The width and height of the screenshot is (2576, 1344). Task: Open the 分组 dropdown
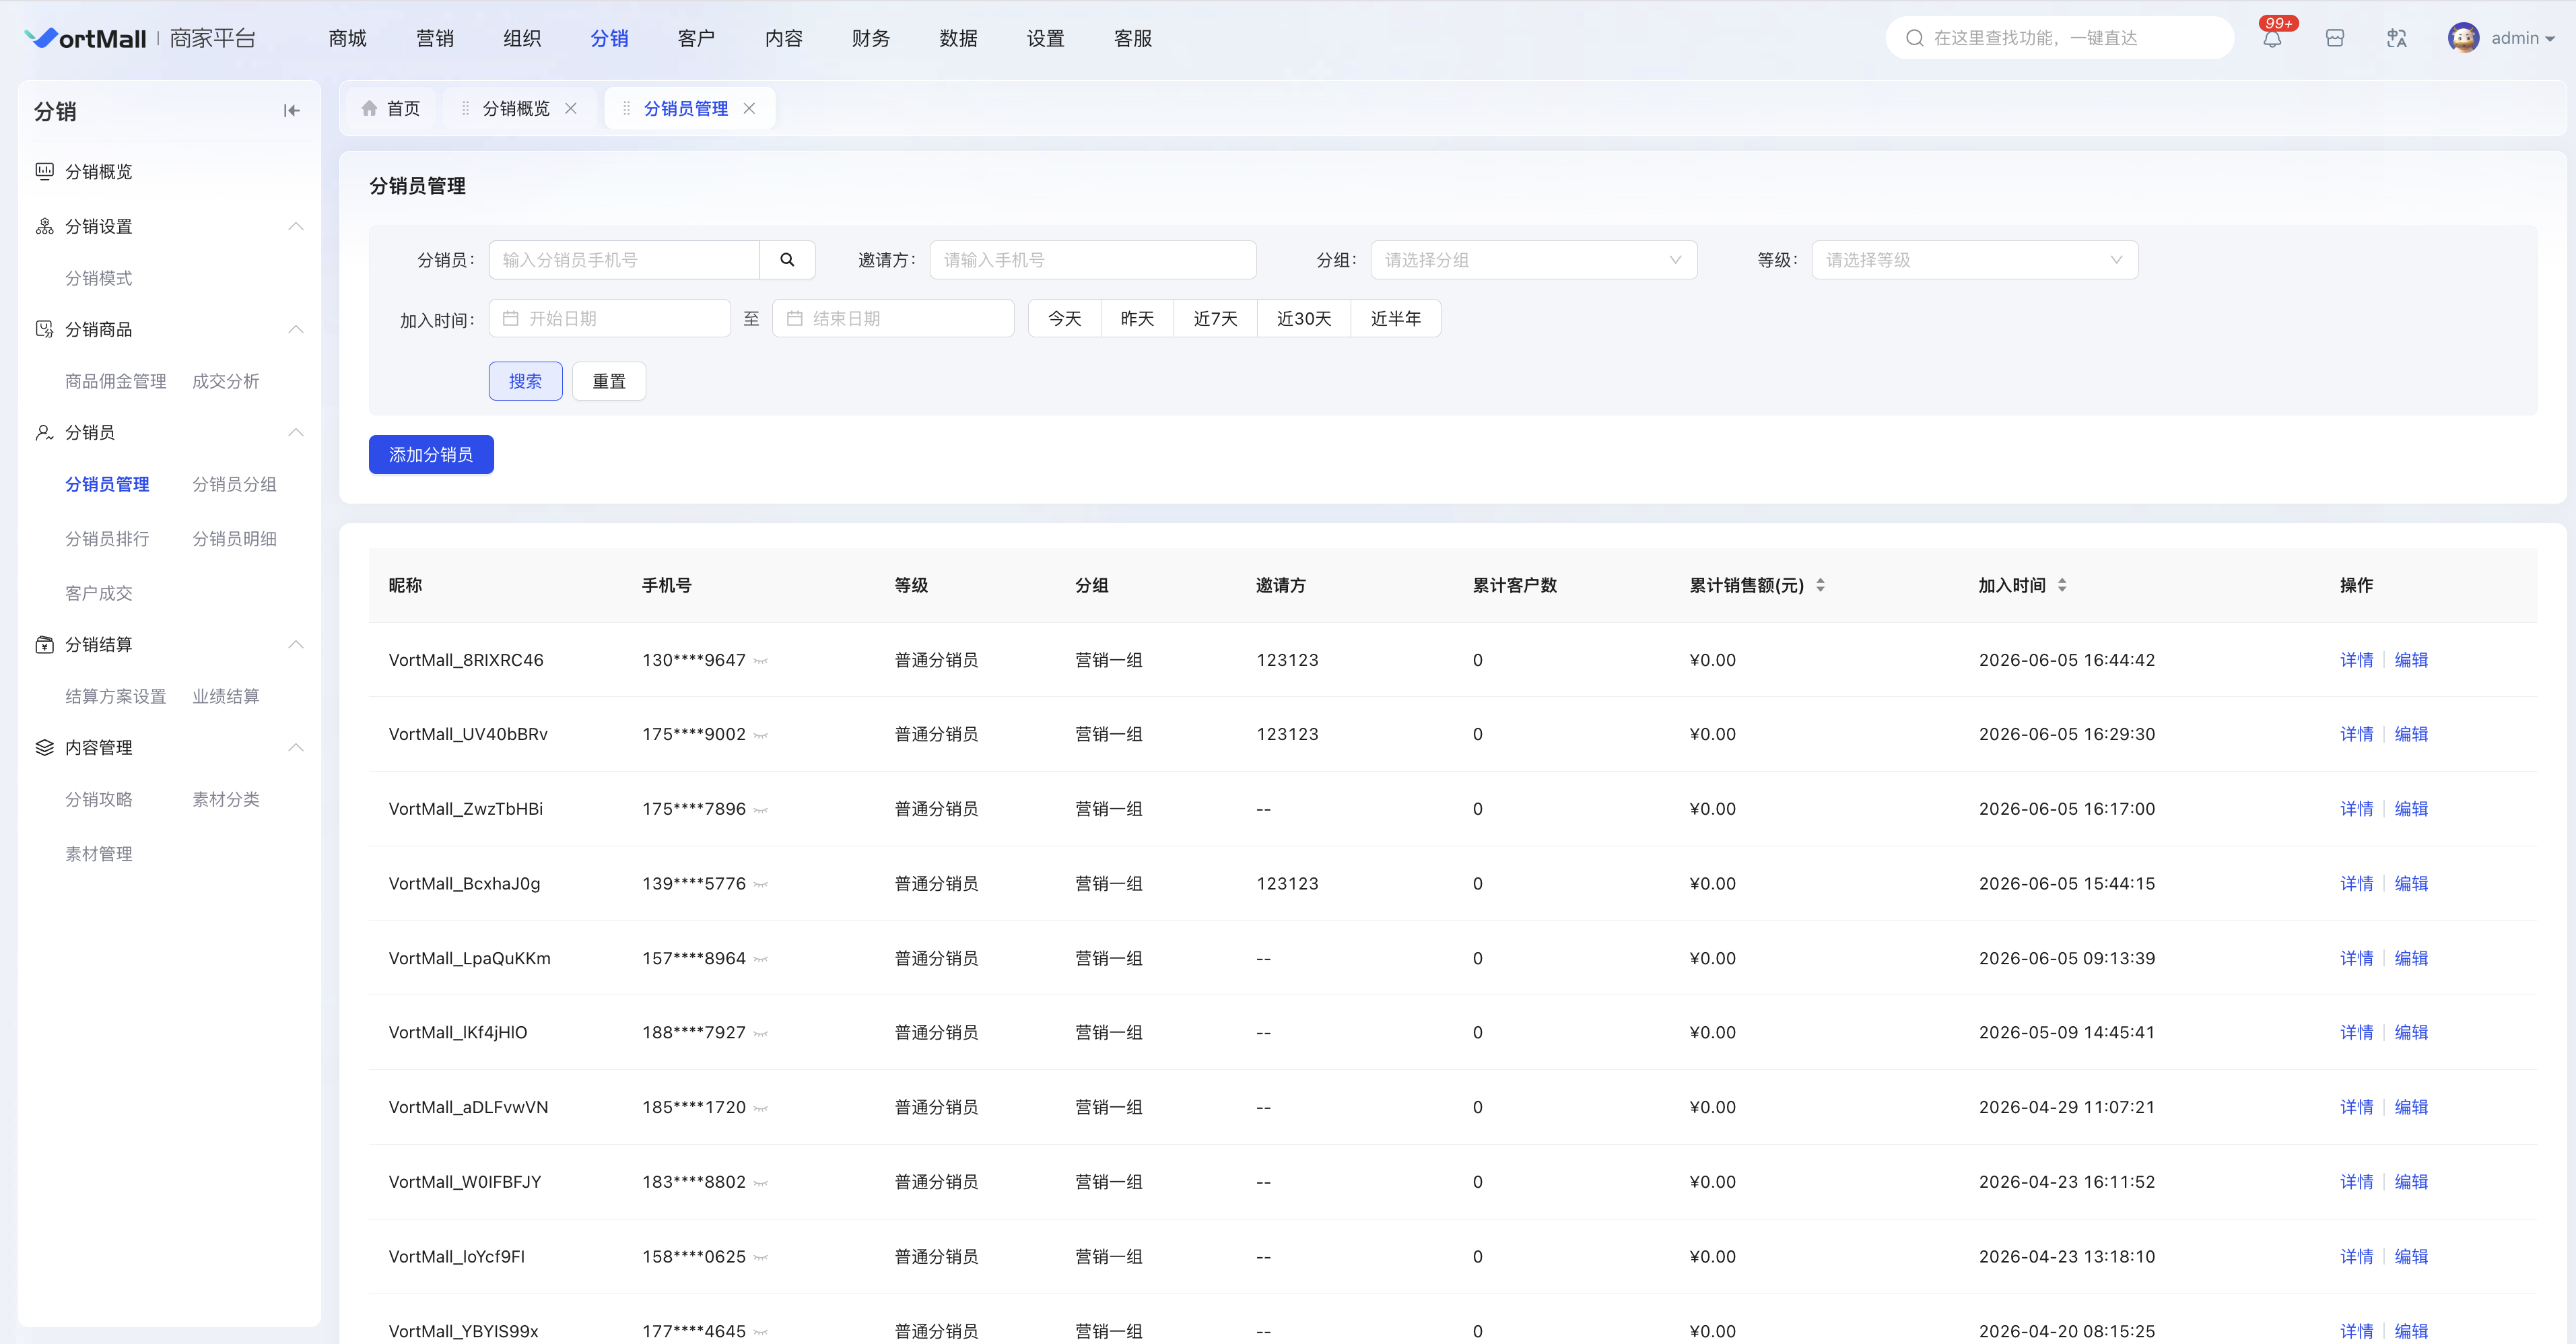[x=1533, y=260]
